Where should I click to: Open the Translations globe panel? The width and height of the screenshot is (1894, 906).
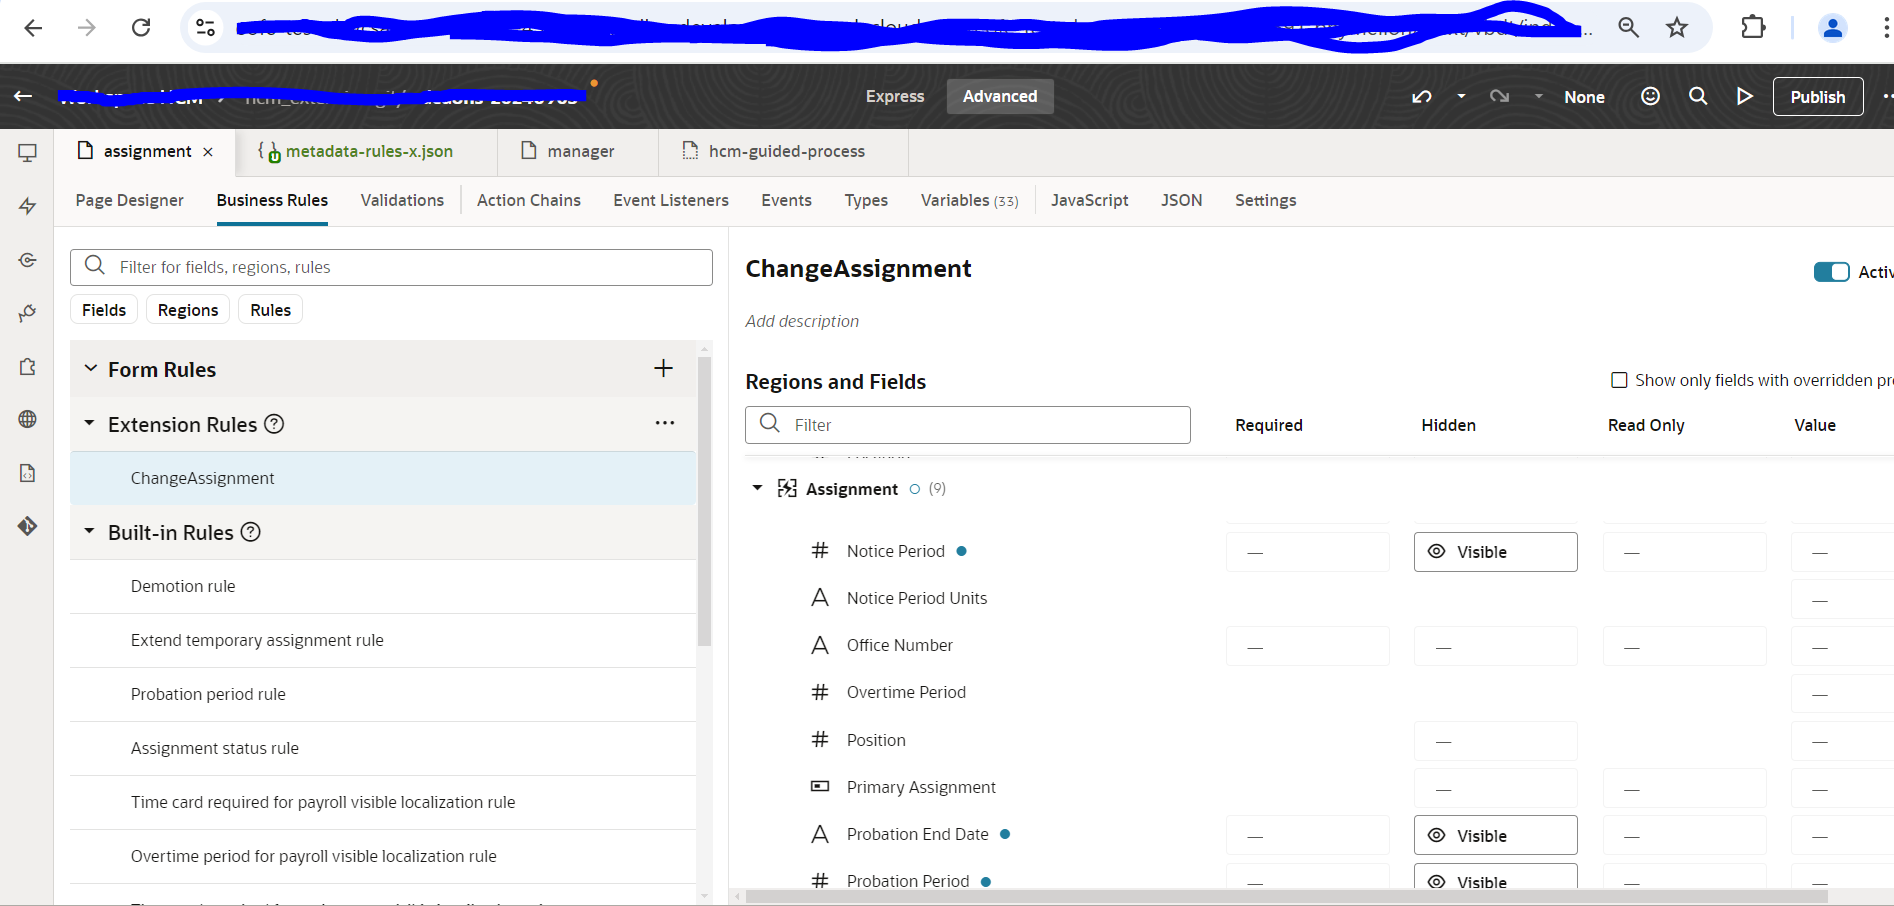27,419
